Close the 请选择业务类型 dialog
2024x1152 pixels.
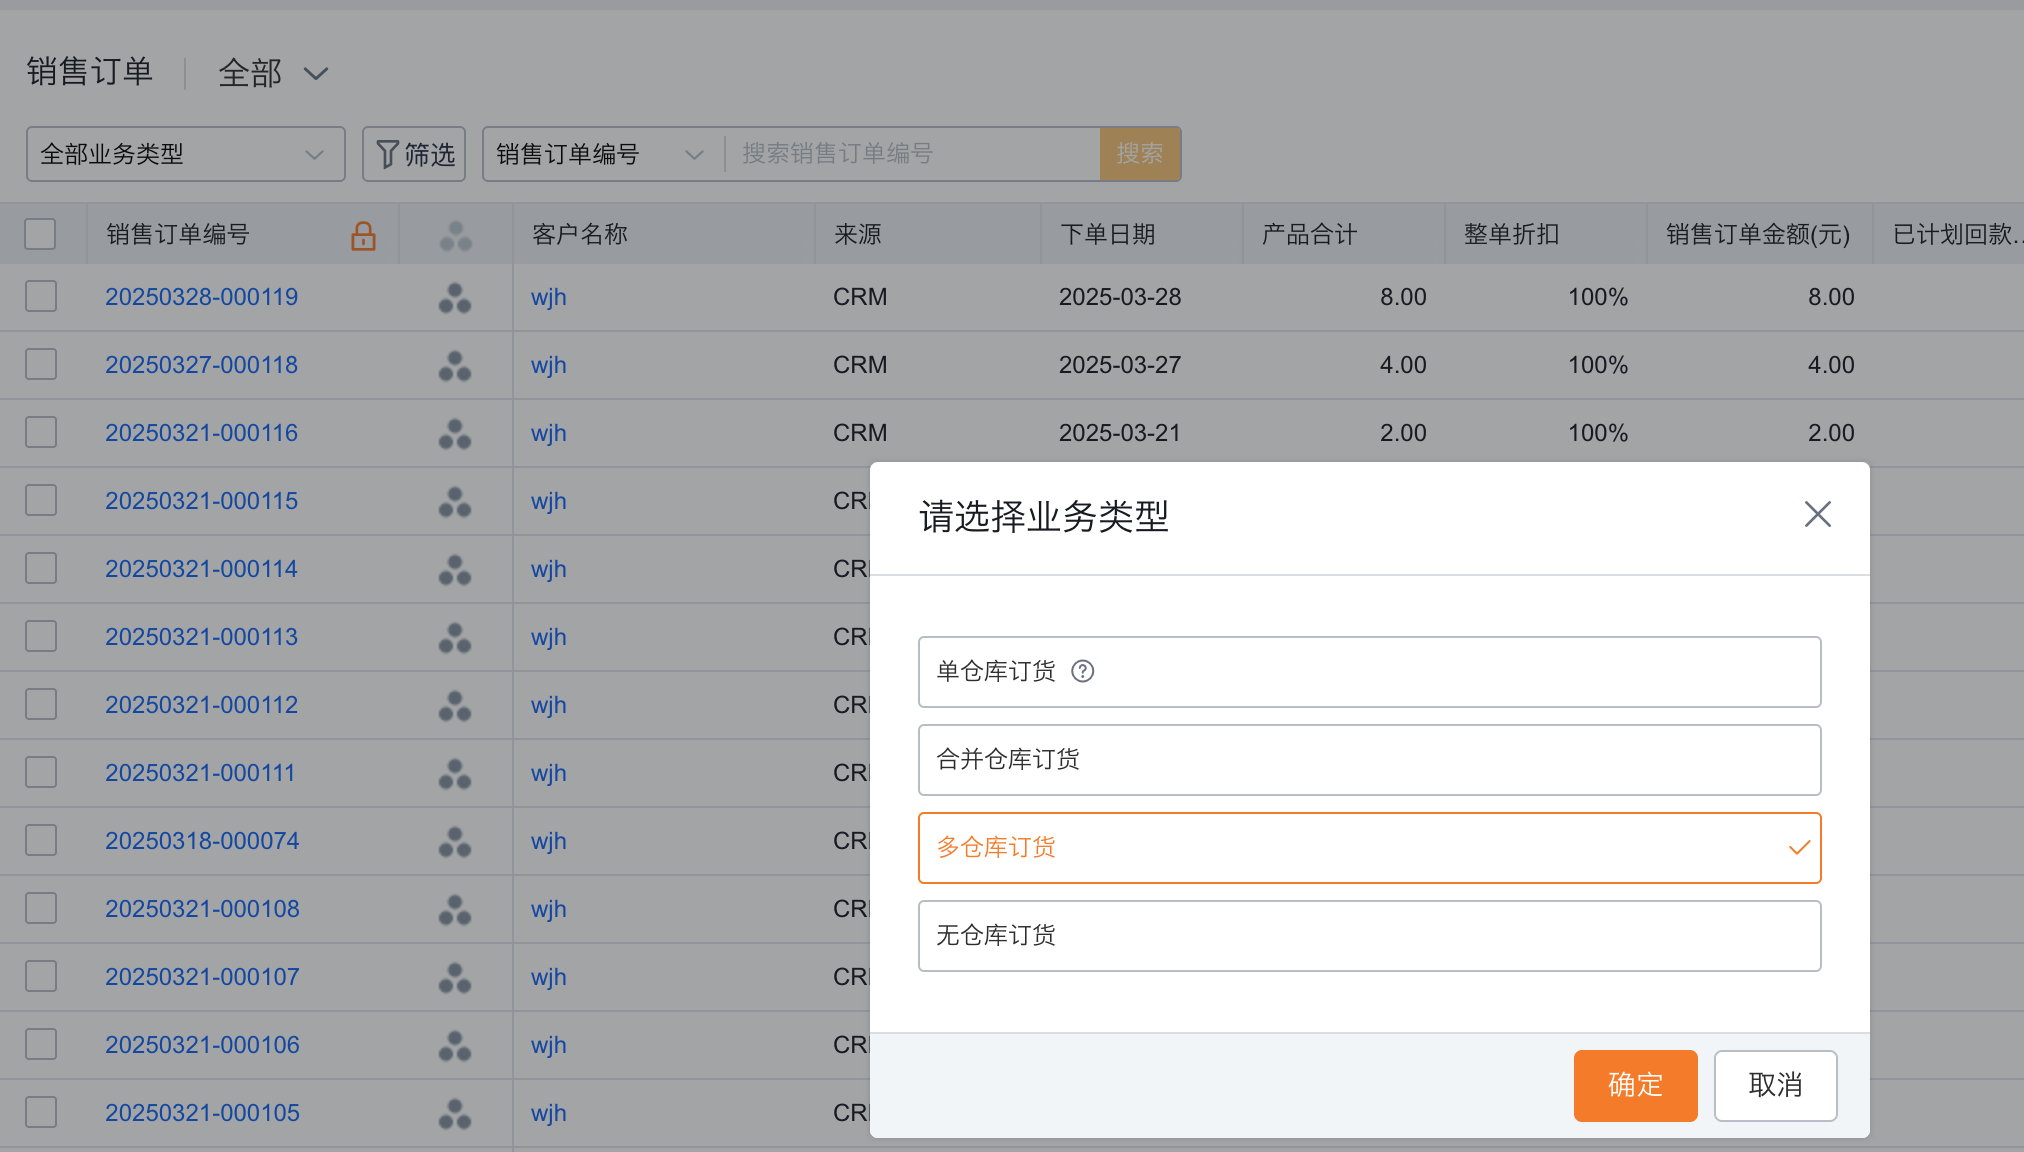pos(1817,514)
